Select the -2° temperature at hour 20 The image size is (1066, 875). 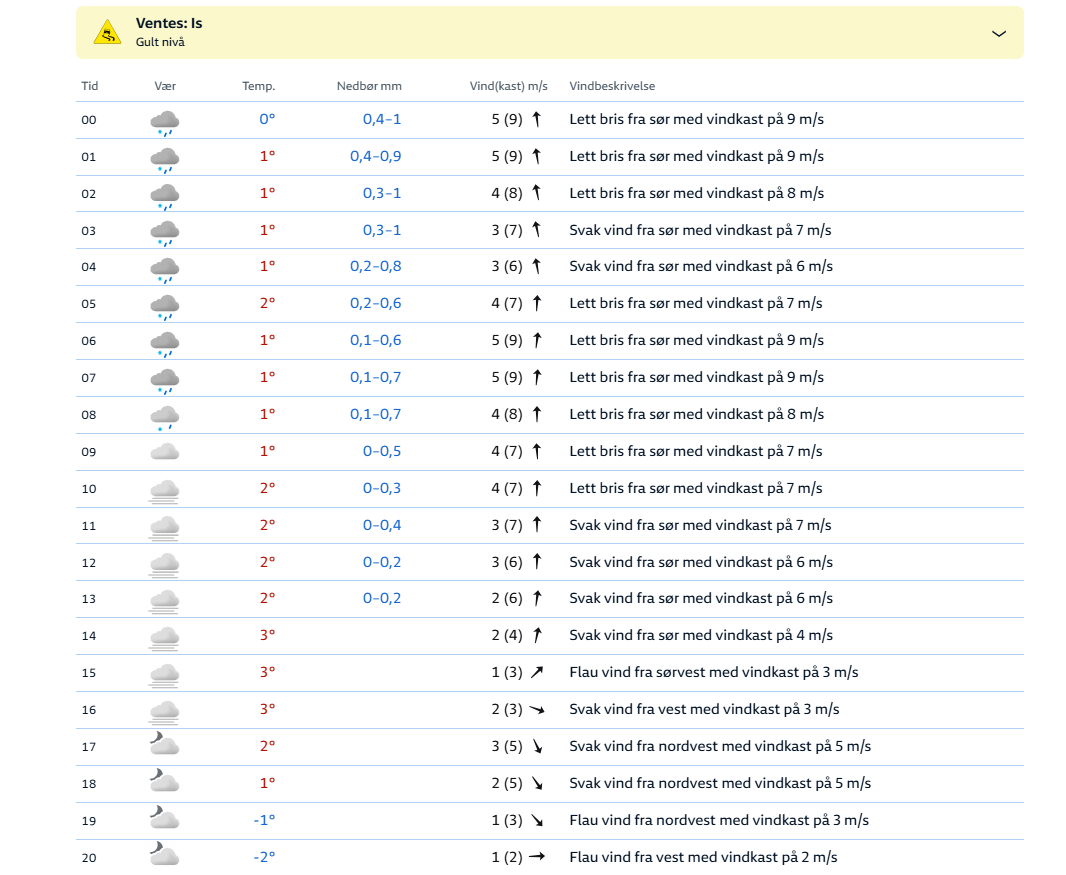point(264,857)
